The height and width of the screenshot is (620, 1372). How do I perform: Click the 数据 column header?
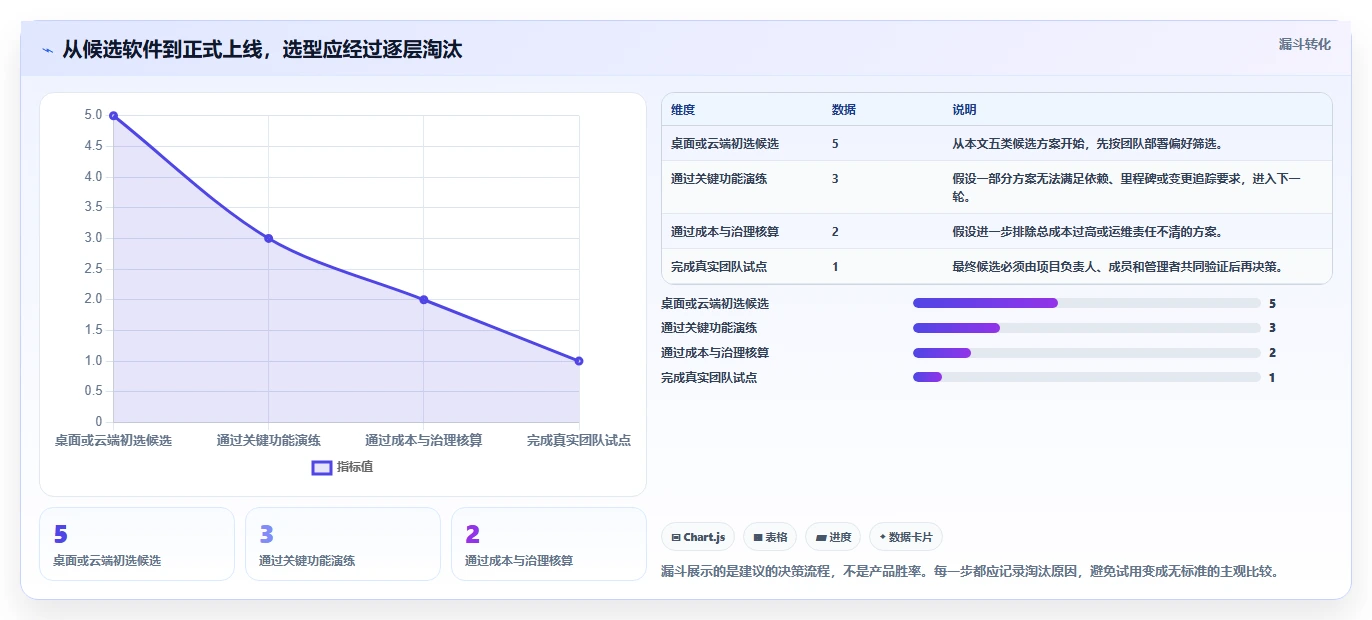843,110
